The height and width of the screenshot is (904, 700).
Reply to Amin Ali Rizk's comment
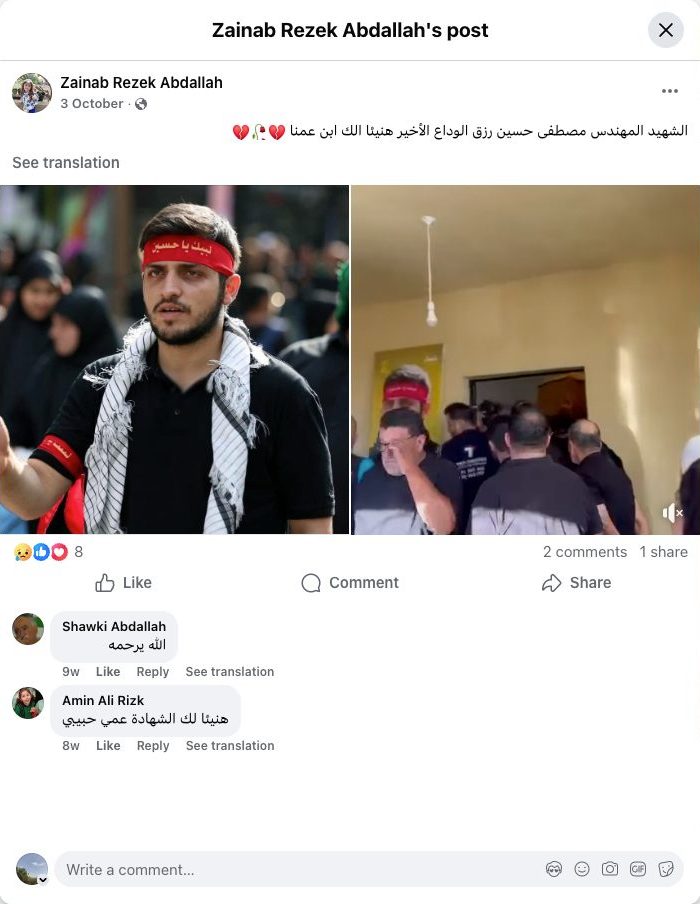(x=153, y=745)
